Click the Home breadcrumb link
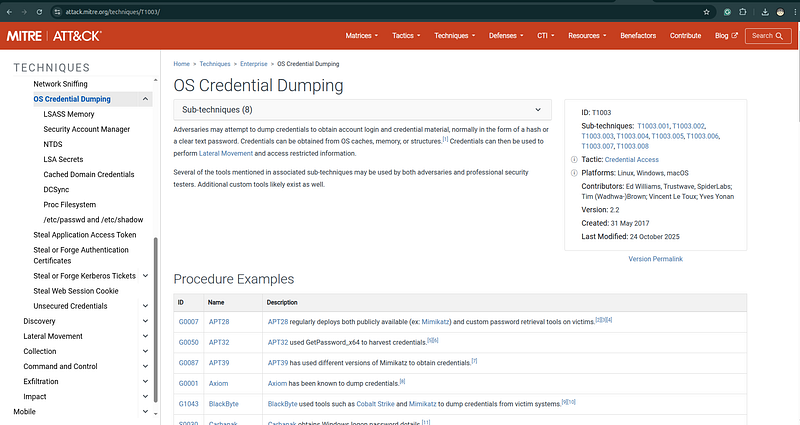The height and width of the screenshot is (425, 800). (x=181, y=64)
